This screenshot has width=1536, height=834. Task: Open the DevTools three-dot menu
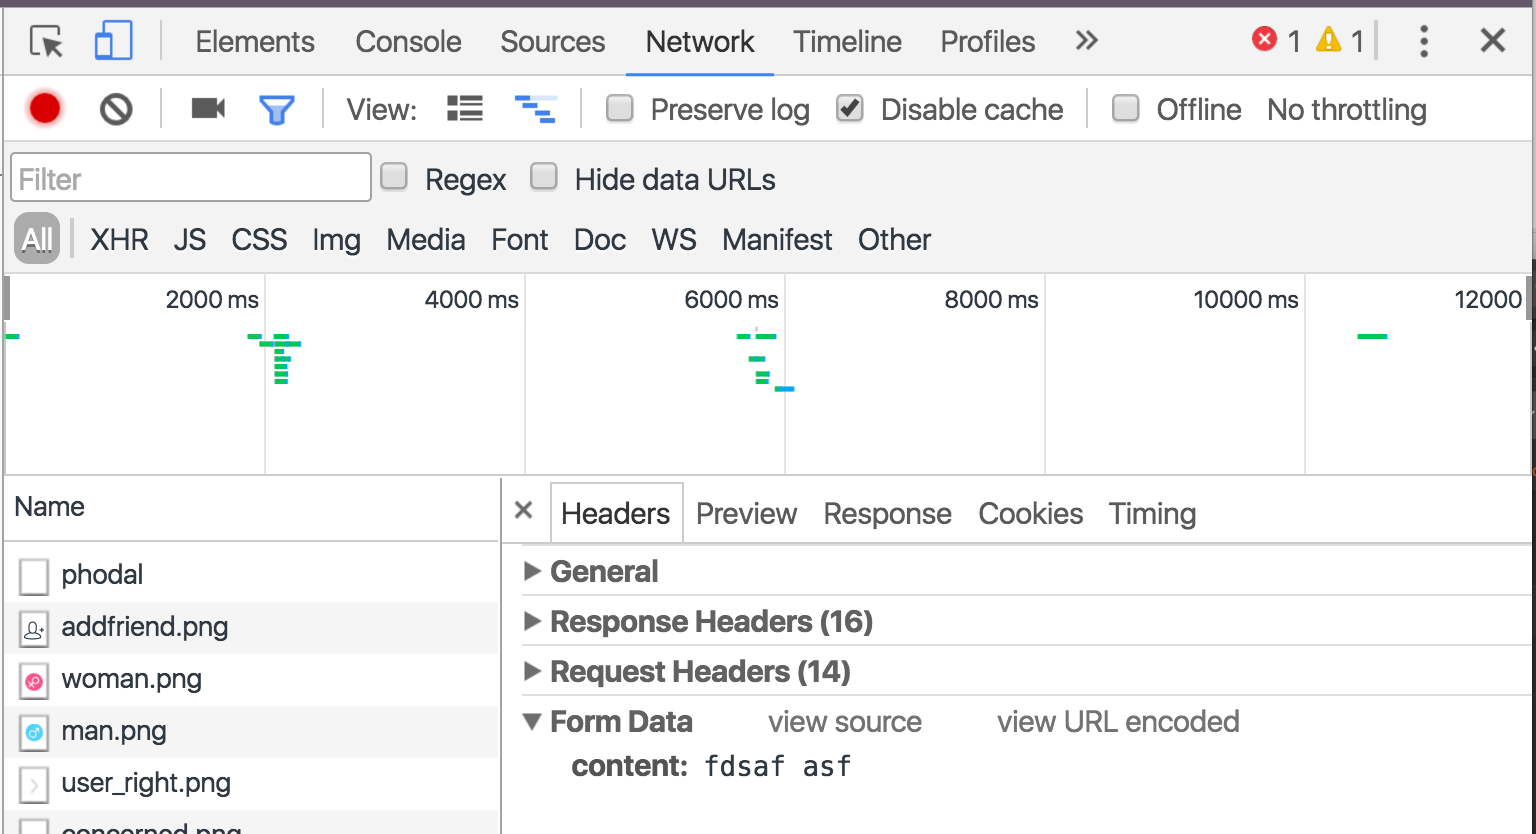(x=1424, y=41)
